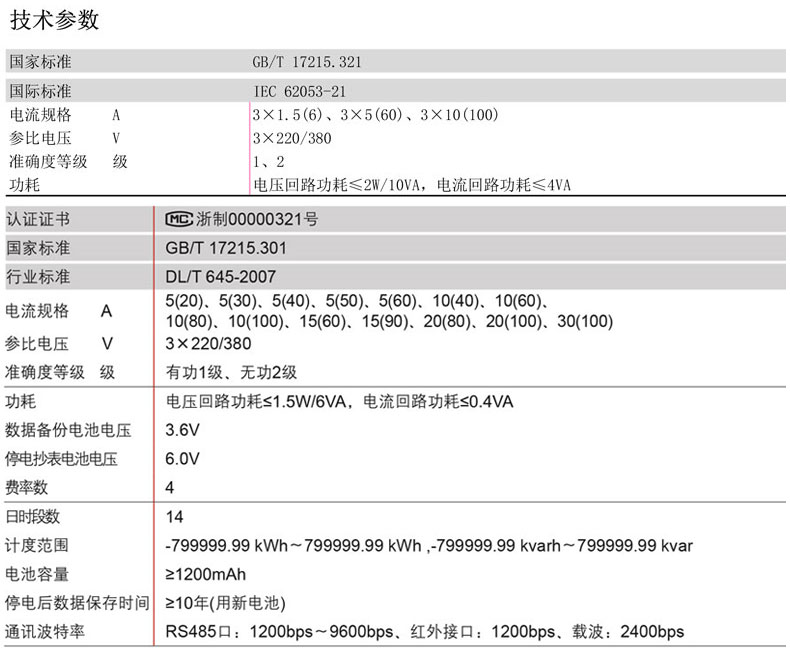The image size is (790, 652).
Task: Select the 有功1级、无功2级 accuracy value
Action: (x=231, y=373)
